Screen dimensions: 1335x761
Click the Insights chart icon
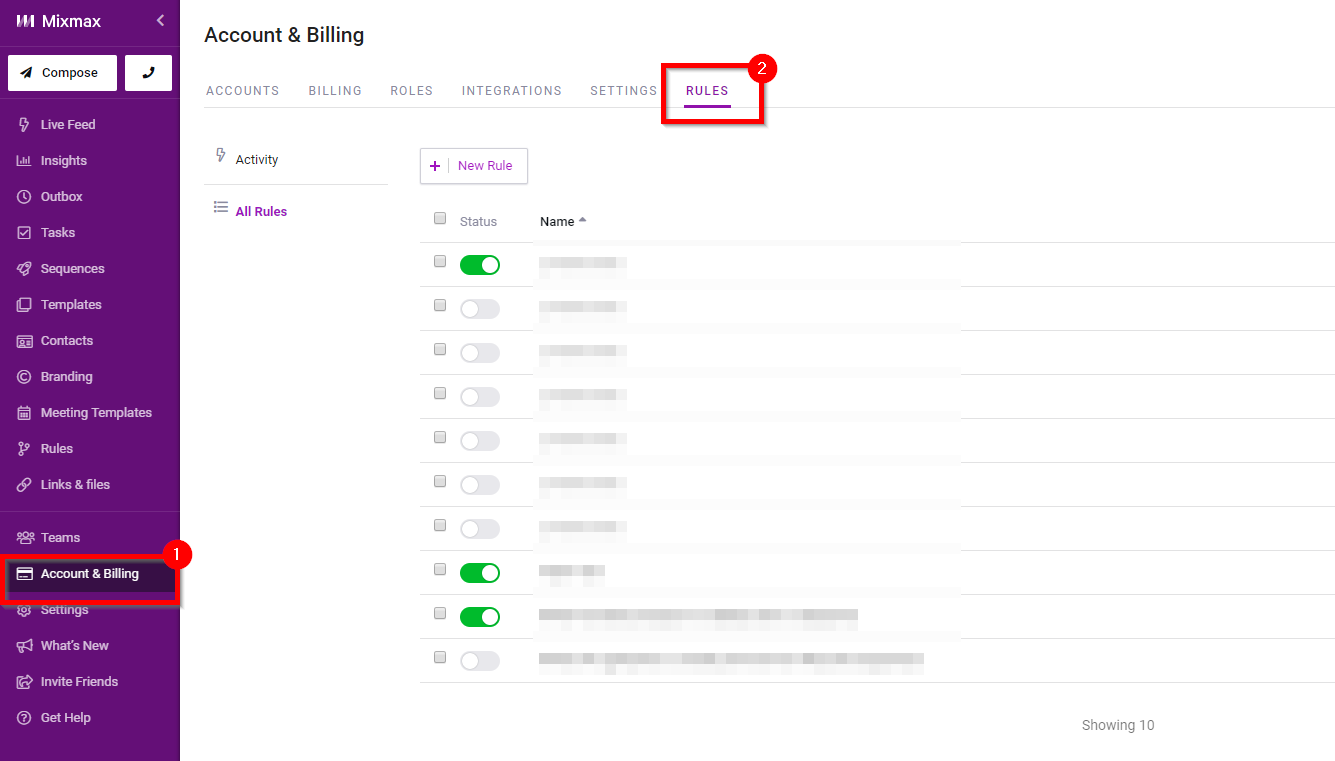pos(25,161)
